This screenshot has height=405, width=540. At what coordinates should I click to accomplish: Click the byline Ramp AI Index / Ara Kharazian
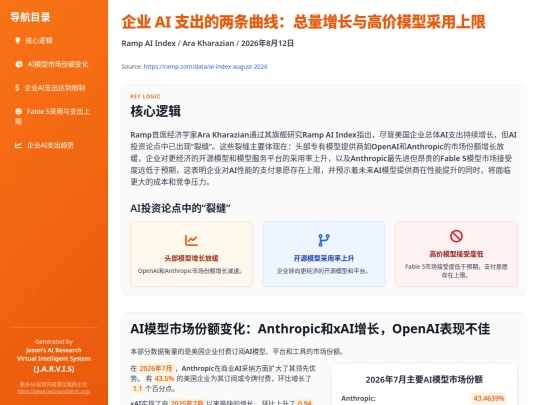[x=207, y=43]
